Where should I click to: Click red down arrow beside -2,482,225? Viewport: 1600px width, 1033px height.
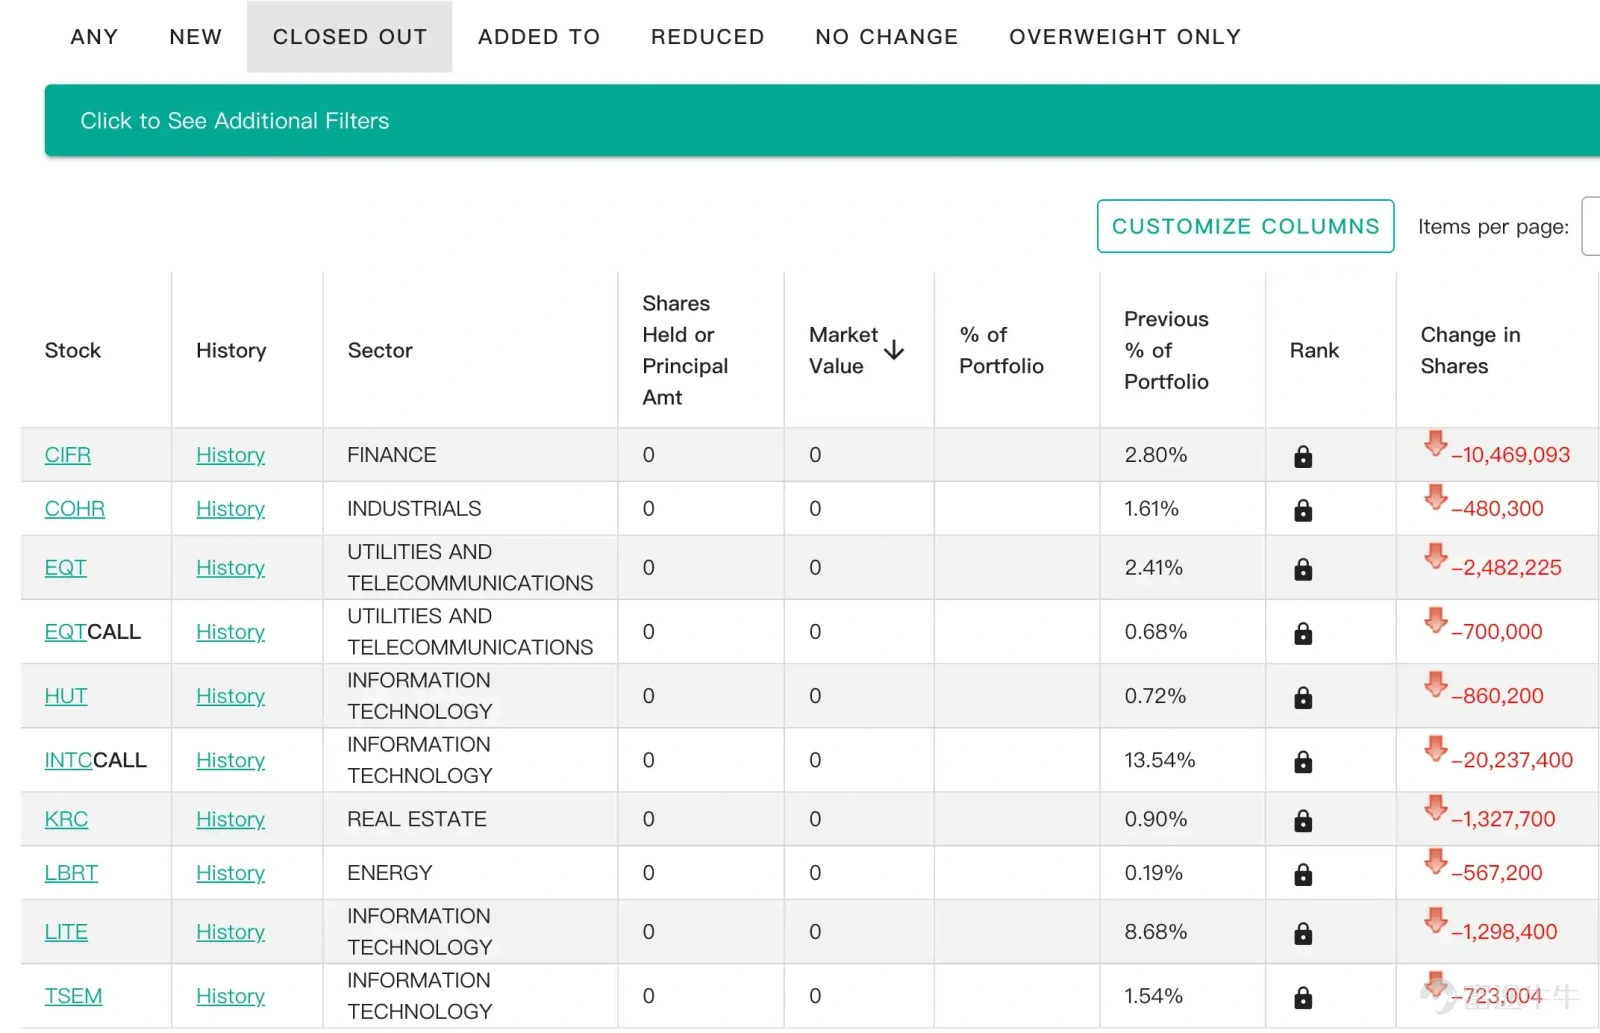pyautogui.click(x=1435, y=556)
